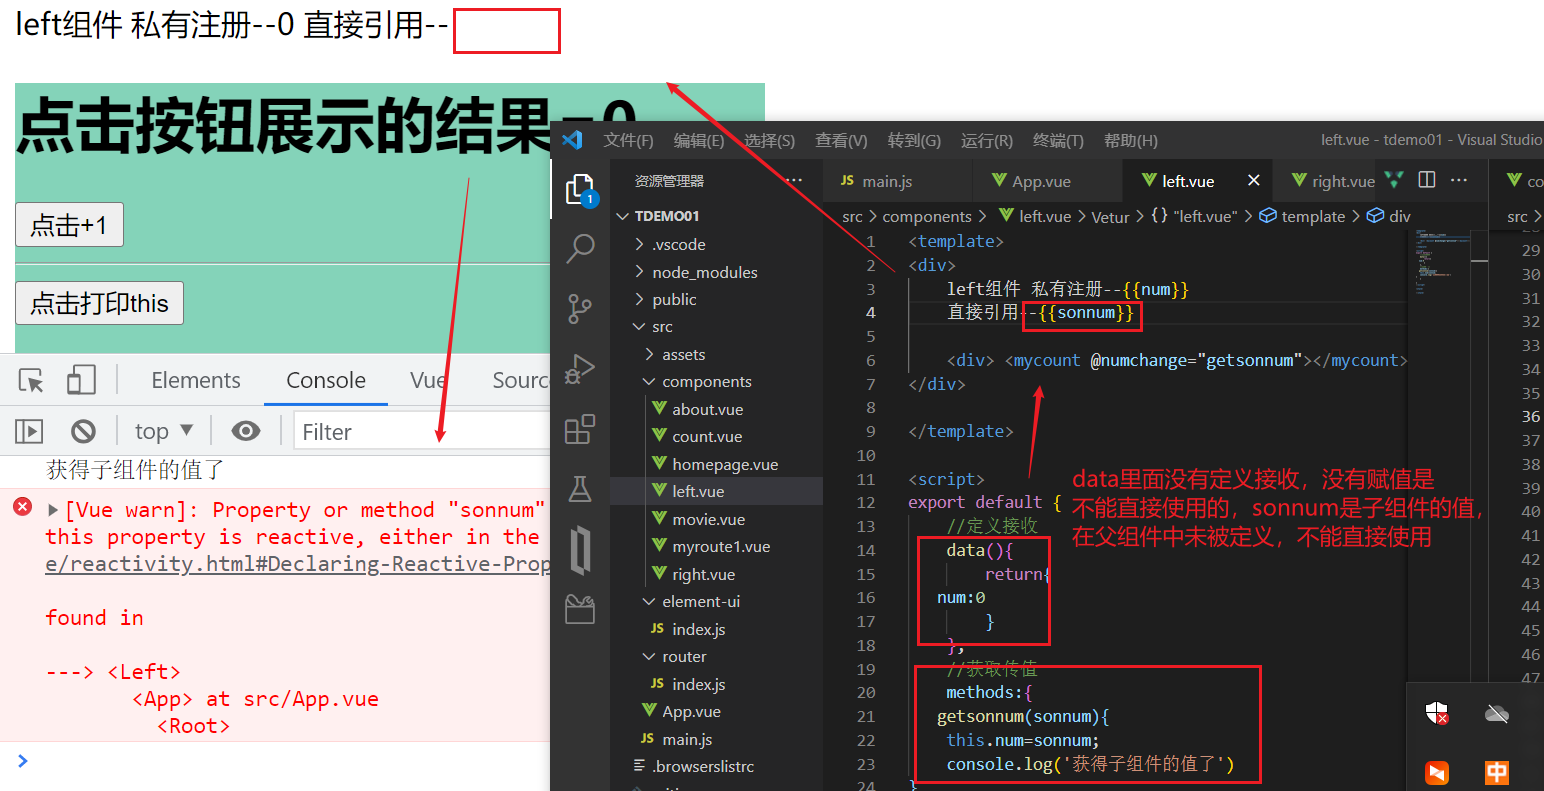1544x791 pixels.
Task: Open the 查看(V) menu
Action: (841, 140)
